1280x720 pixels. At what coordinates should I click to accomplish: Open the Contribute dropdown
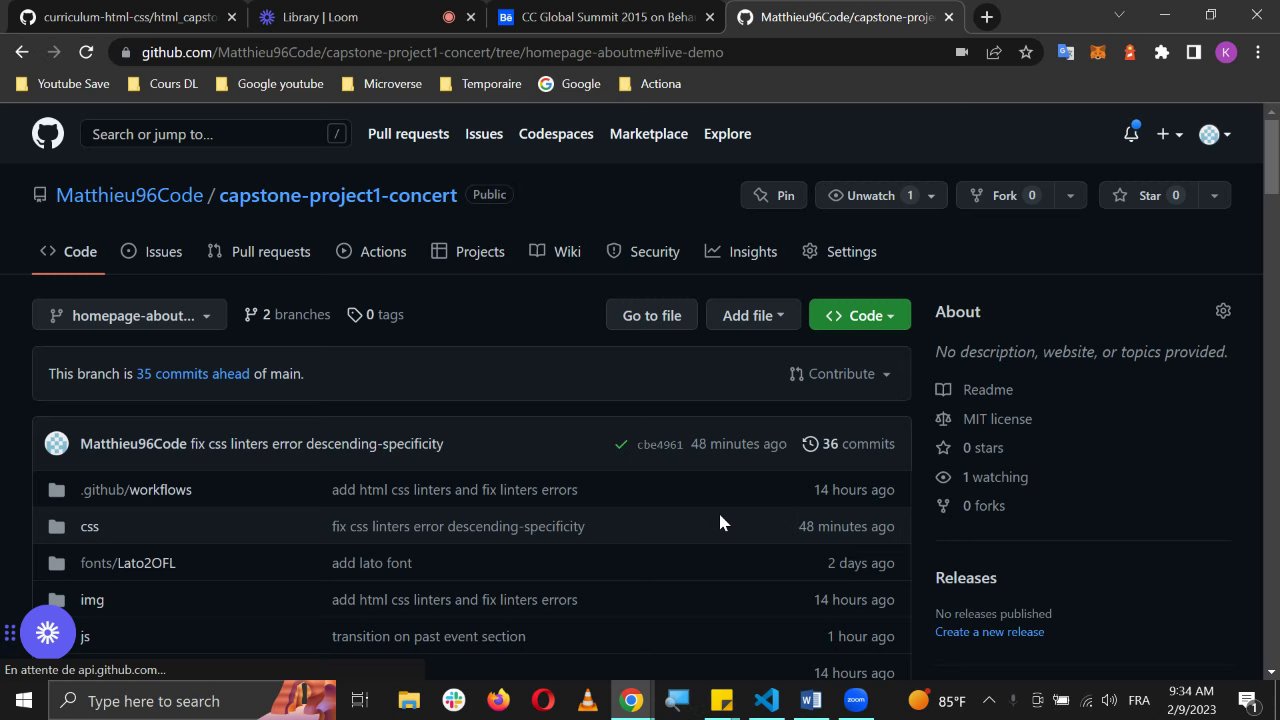click(840, 374)
